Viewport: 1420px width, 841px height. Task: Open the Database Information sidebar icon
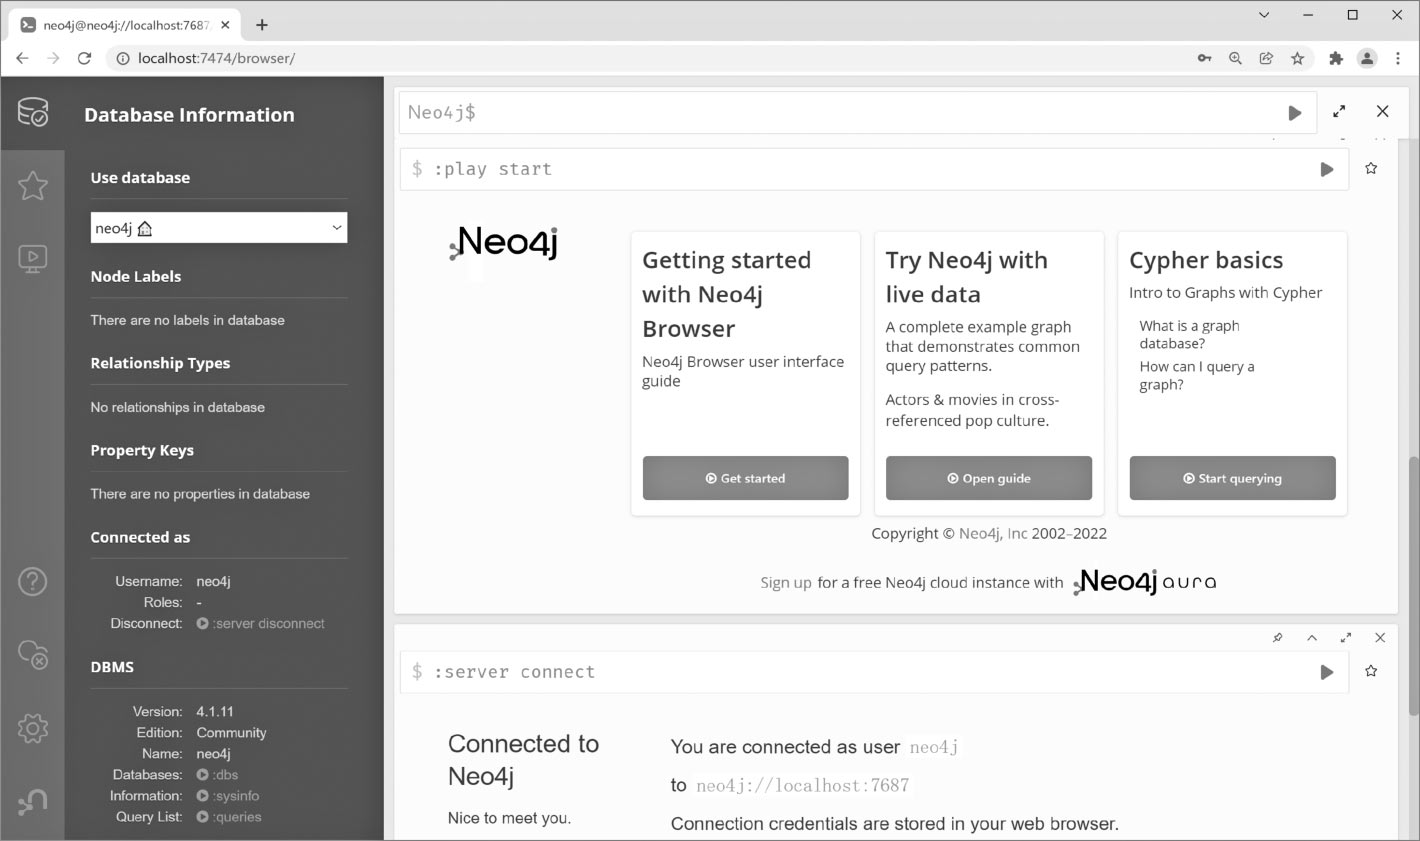(33, 112)
